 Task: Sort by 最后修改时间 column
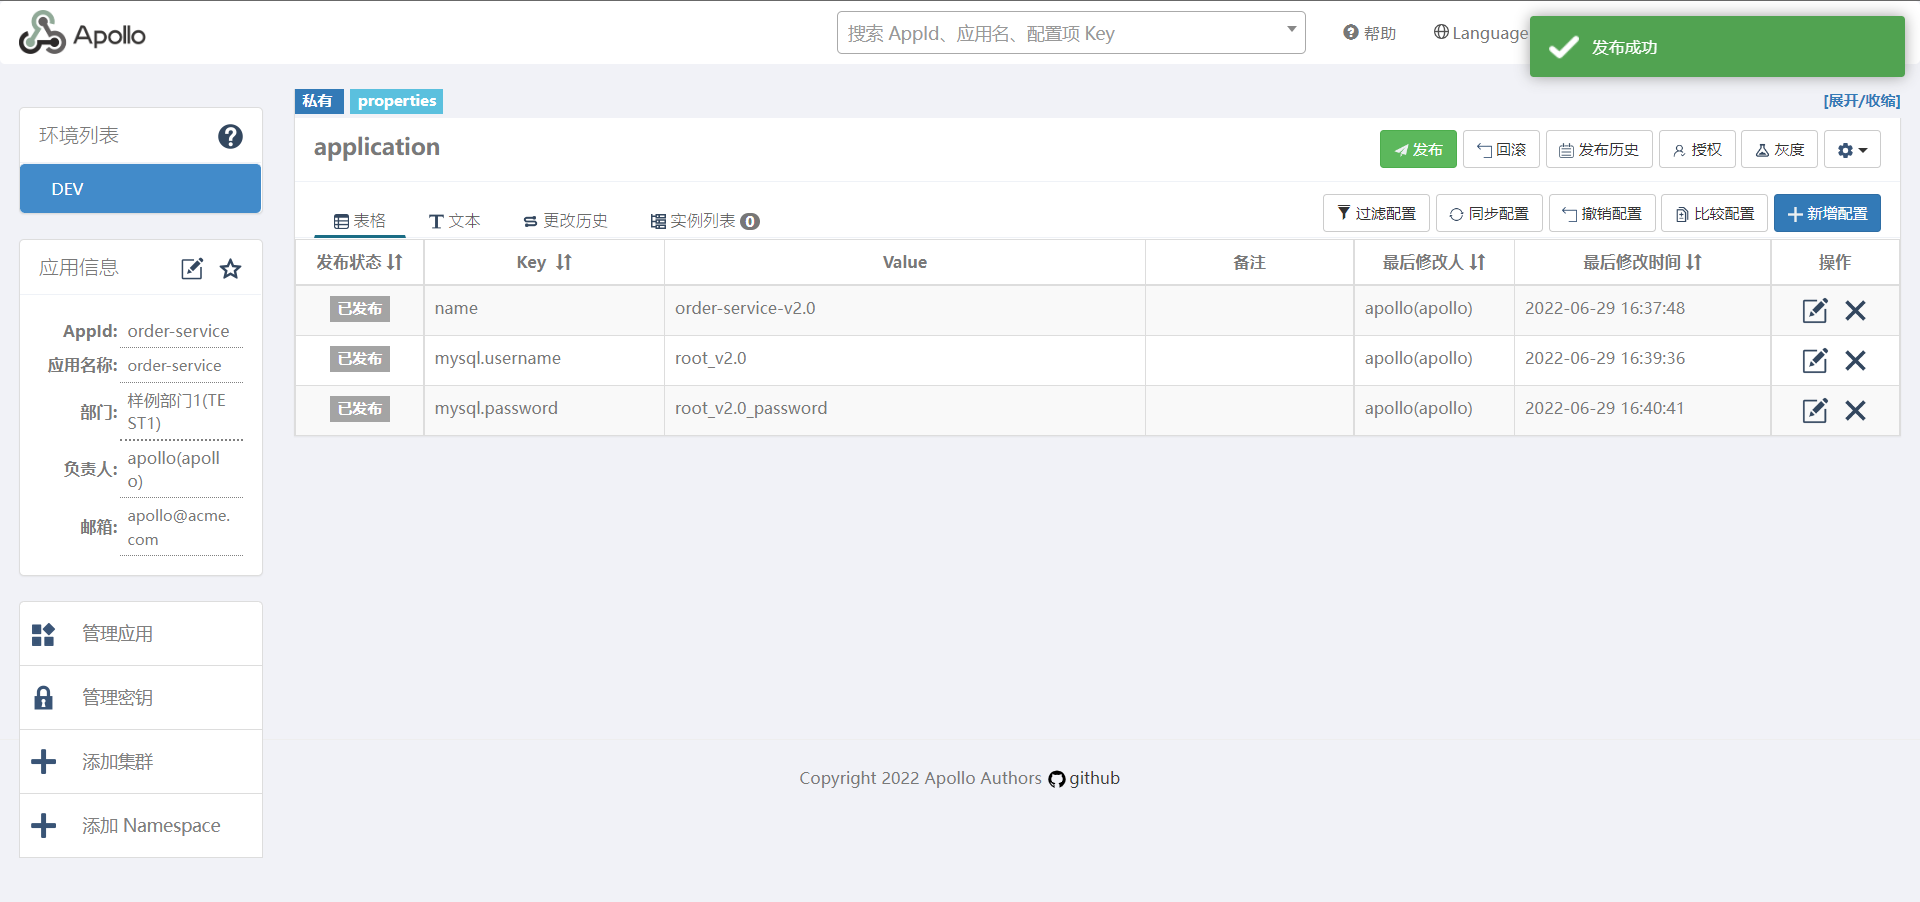click(1694, 262)
